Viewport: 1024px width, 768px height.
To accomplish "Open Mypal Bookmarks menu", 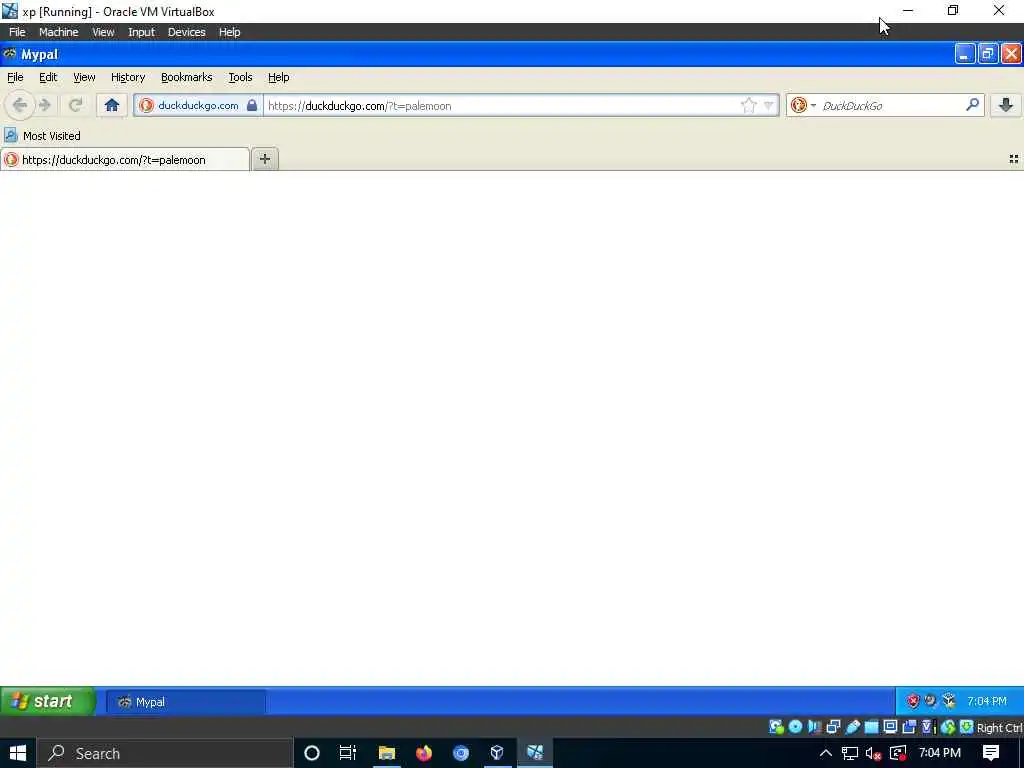I will (187, 77).
